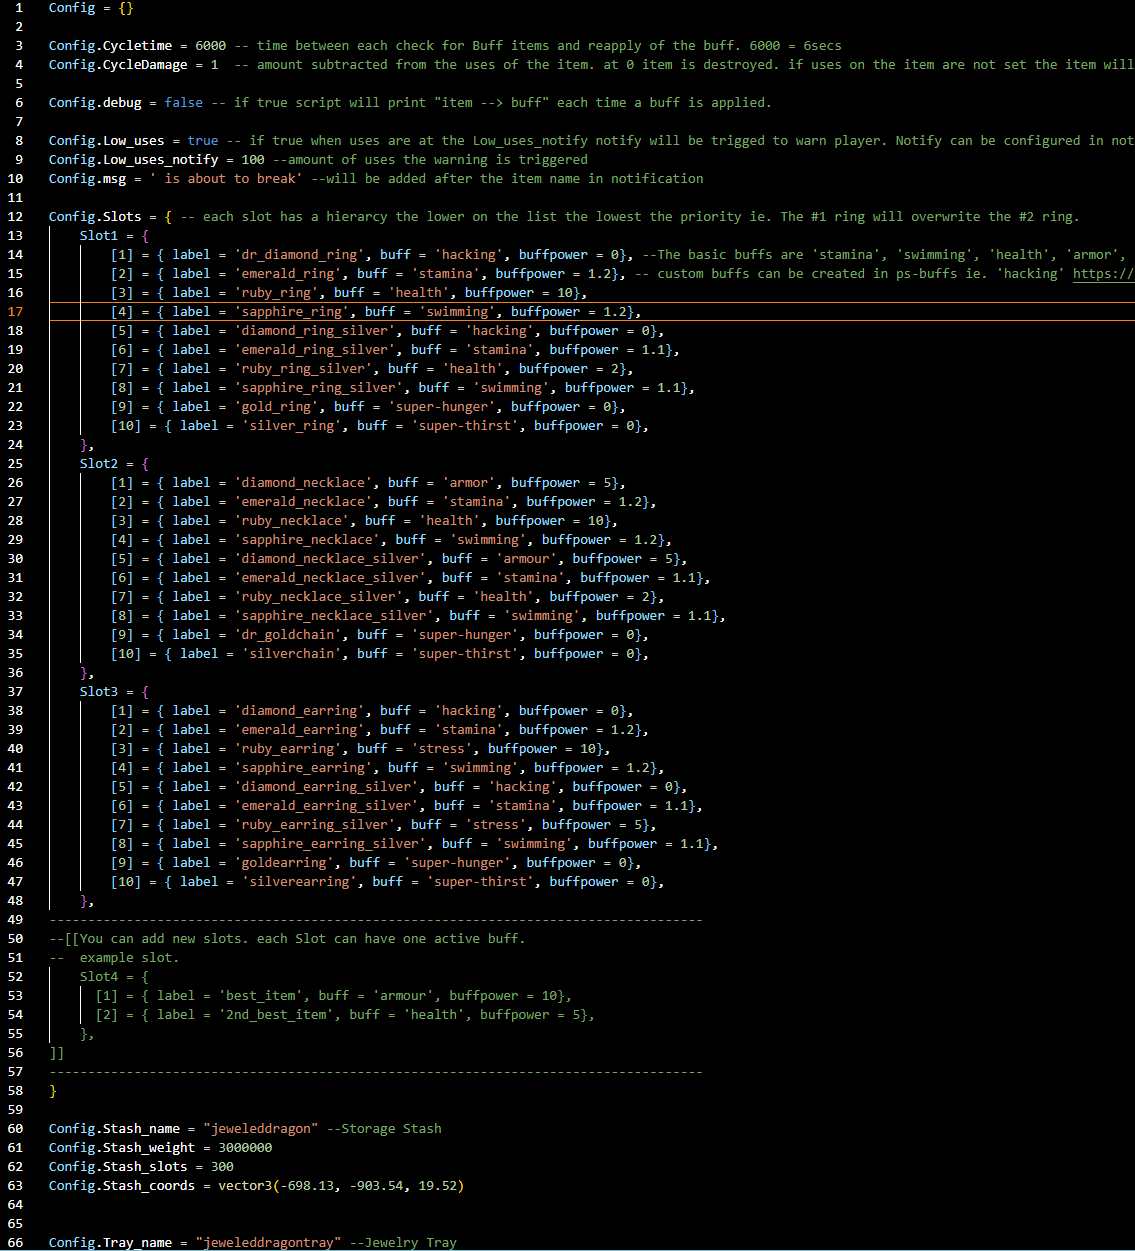This screenshot has height=1251, width=1135.
Task: Click the Slot3 table name
Action: pyautogui.click(x=99, y=692)
